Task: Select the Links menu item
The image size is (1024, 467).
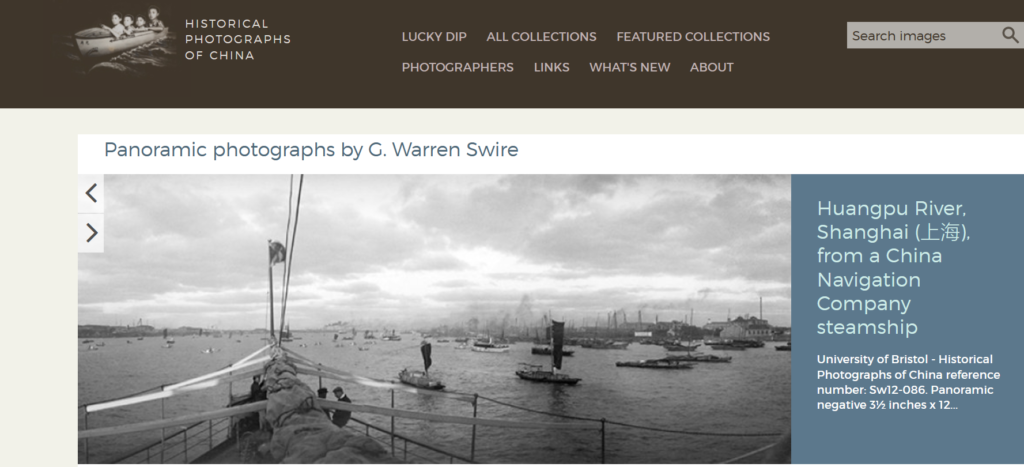Action: click(551, 67)
